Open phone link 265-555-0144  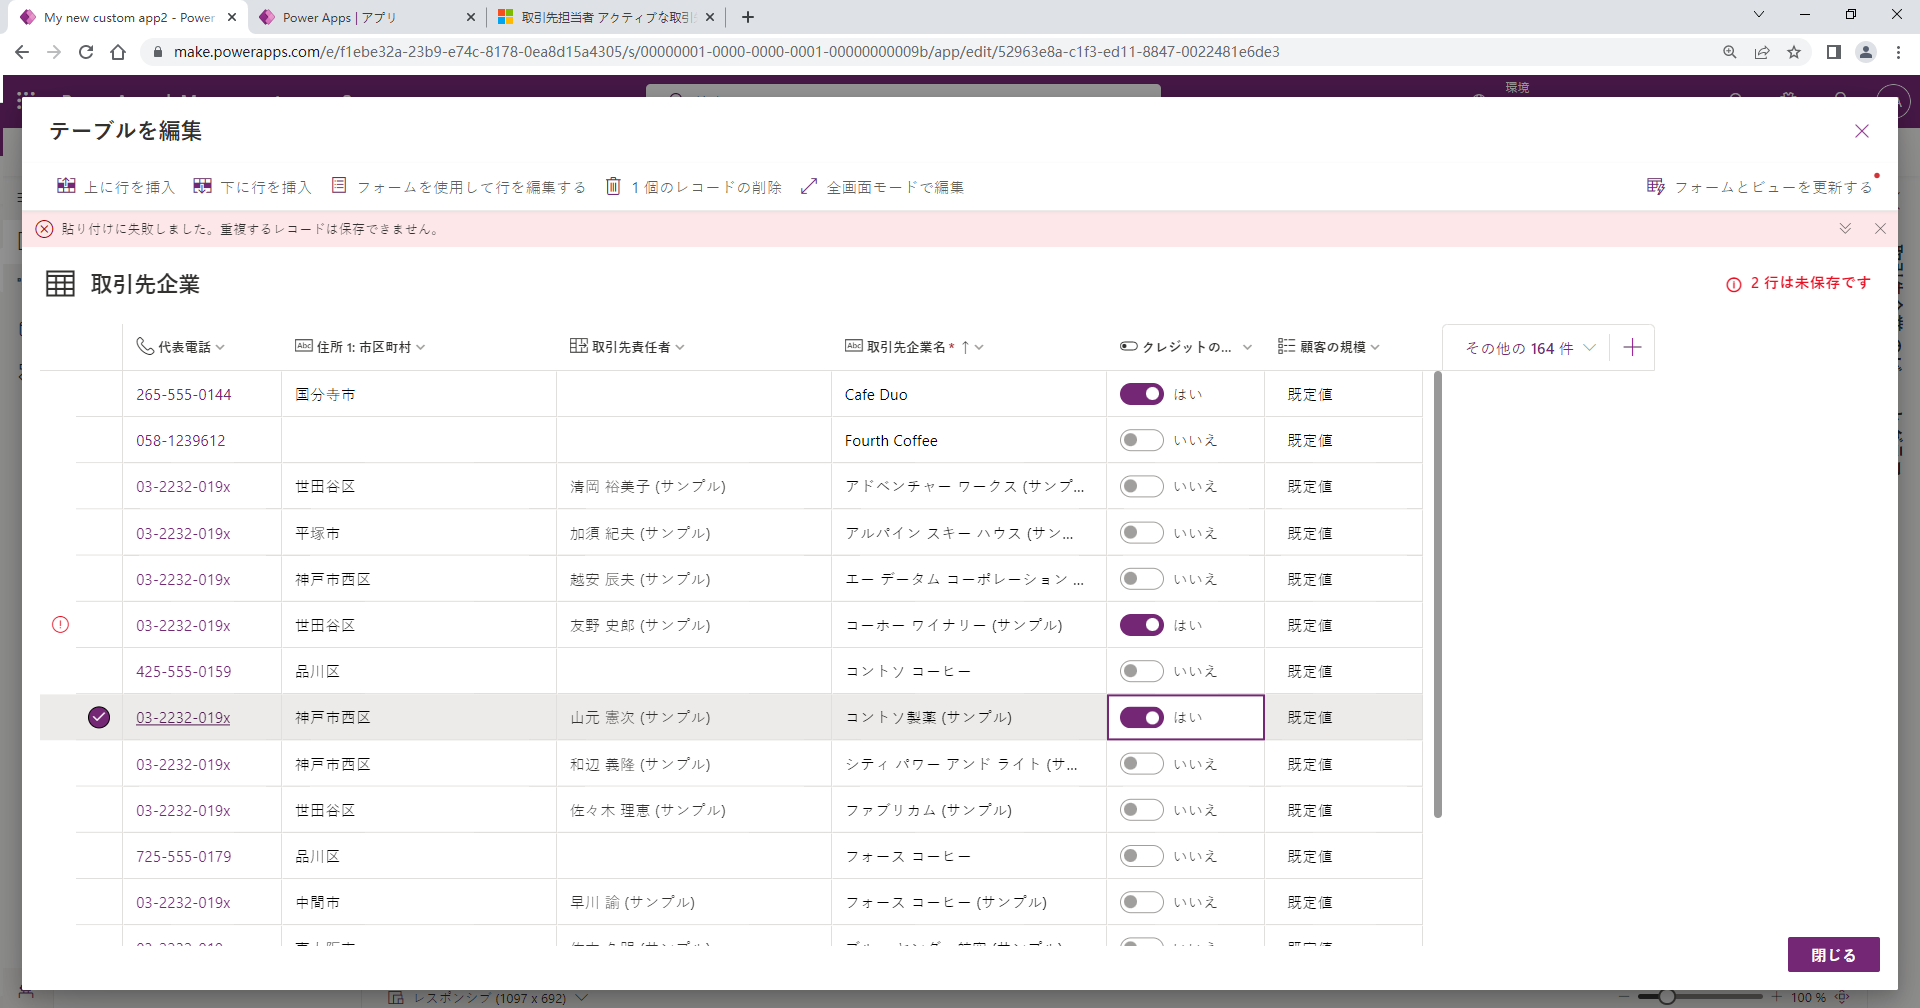click(x=184, y=395)
